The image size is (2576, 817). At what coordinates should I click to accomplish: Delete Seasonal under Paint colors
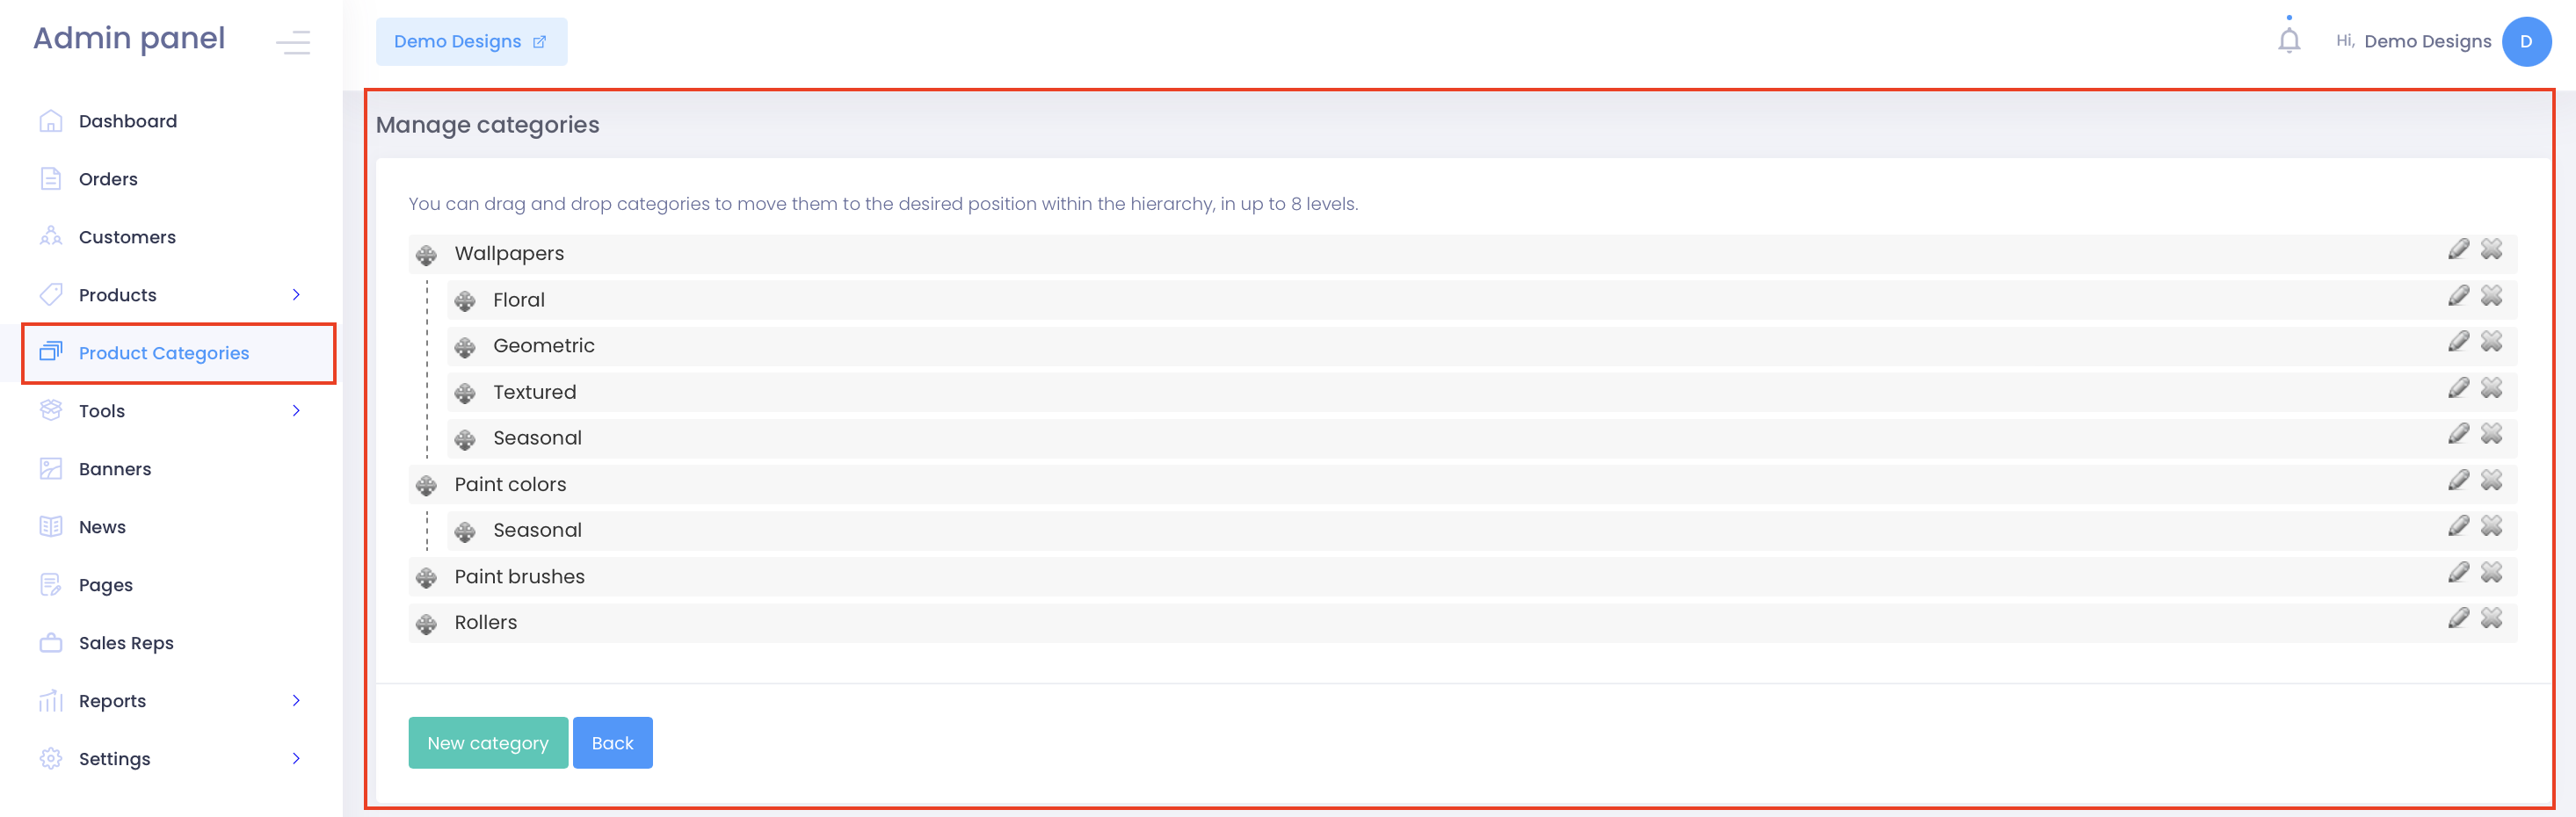2491,526
